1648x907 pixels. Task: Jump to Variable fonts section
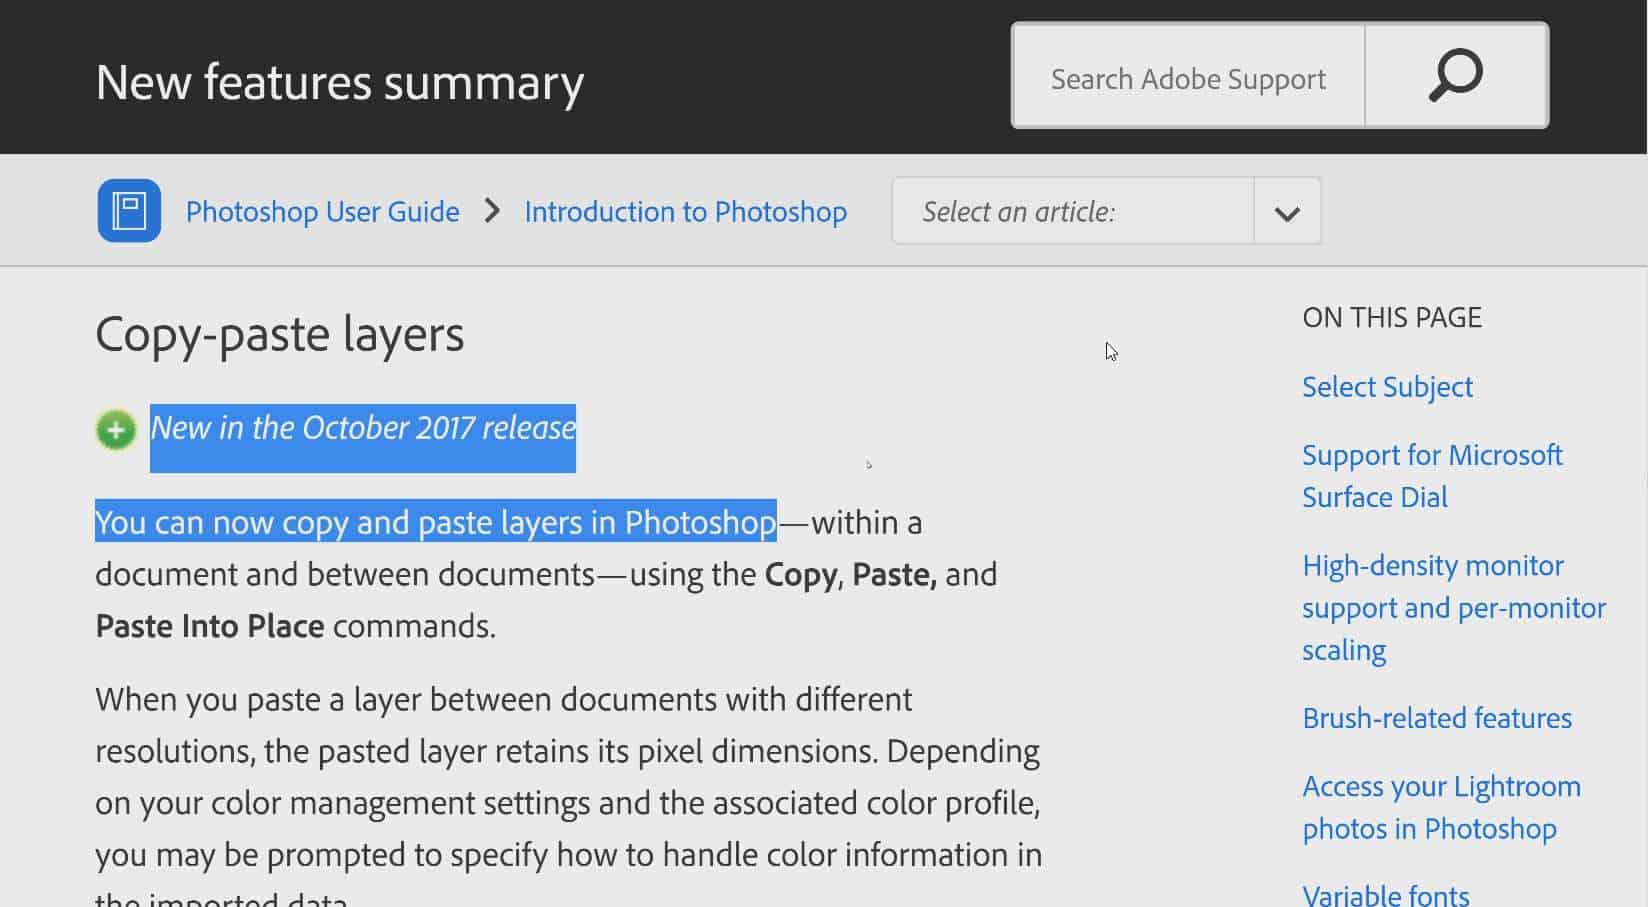coord(1386,894)
